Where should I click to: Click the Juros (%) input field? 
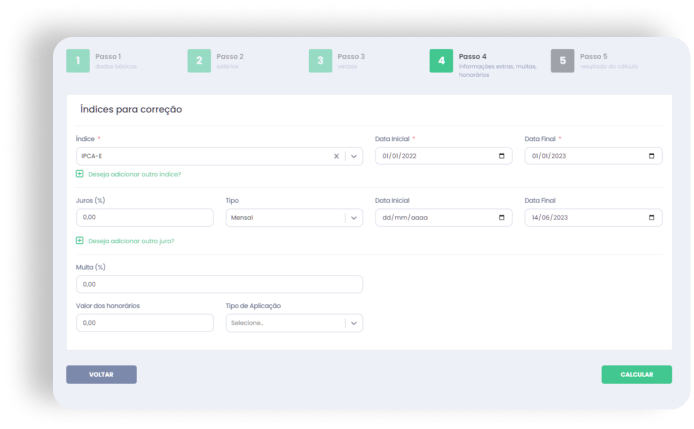(144, 218)
